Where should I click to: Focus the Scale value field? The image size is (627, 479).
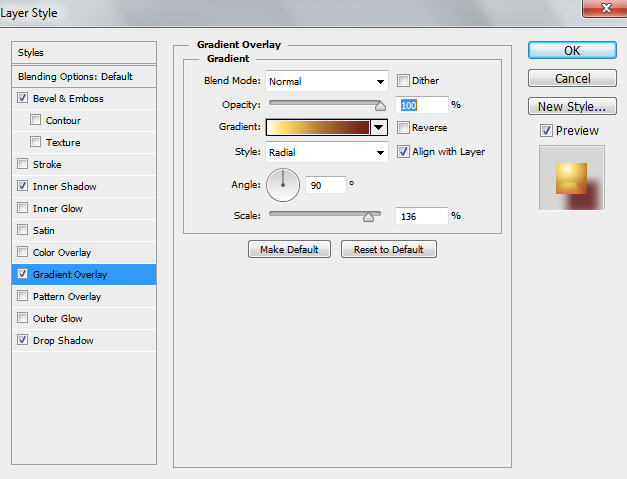click(x=422, y=216)
